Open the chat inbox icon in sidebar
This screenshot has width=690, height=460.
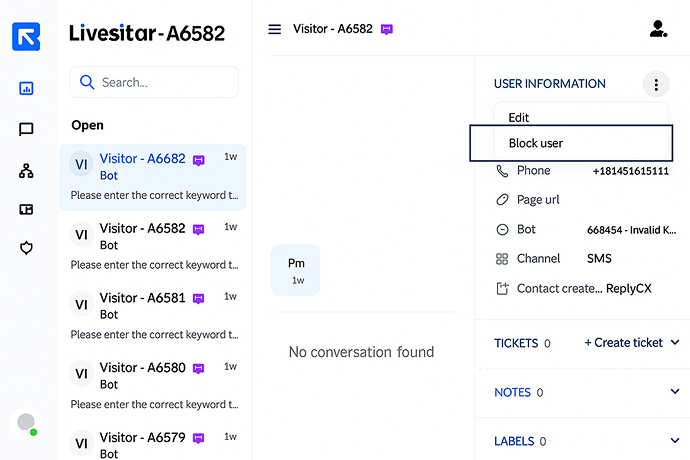[26, 129]
